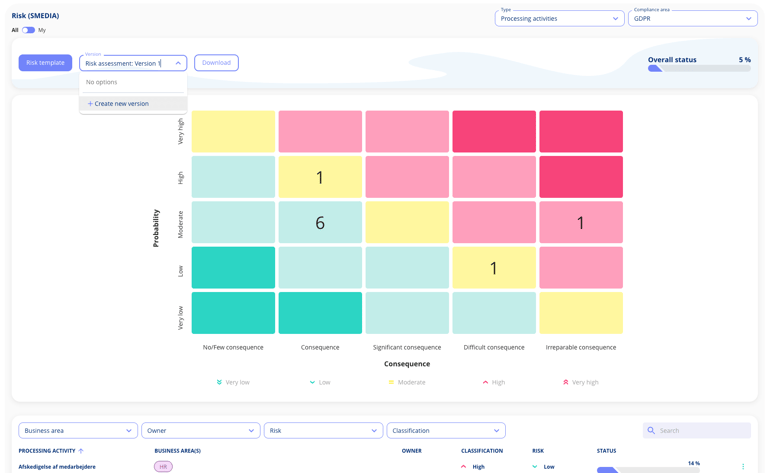
Task: Toggle the All/My switch
Action: pyautogui.click(x=28, y=30)
